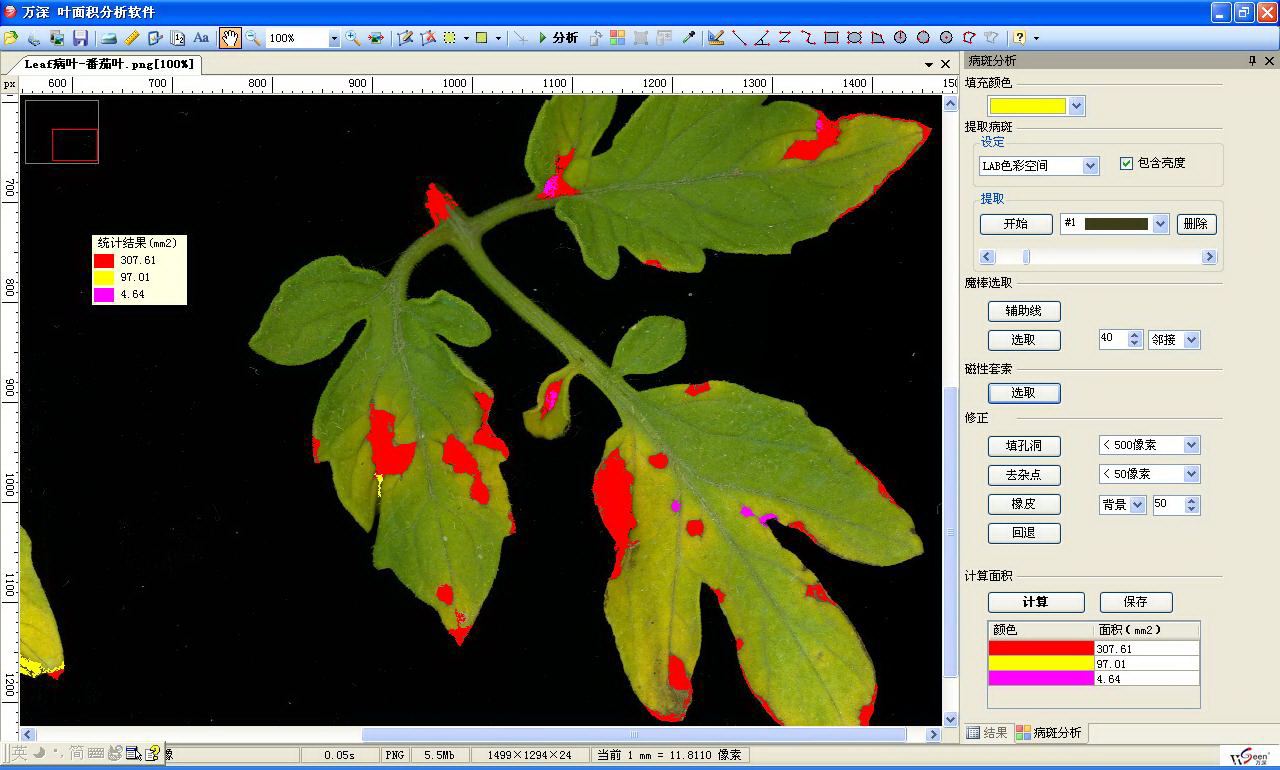Select the eyedropper color picker tool

click(688, 38)
